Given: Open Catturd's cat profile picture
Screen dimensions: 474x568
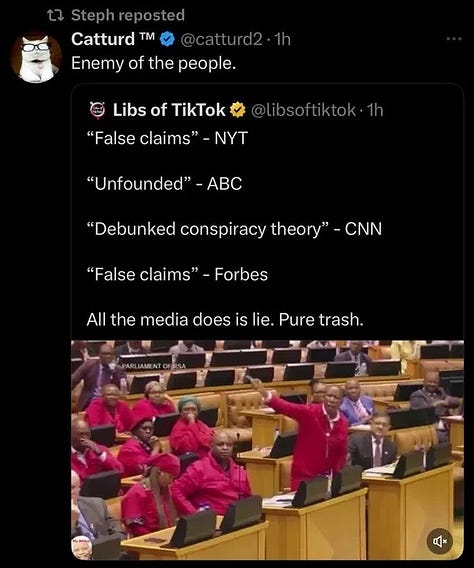Looking at the screenshot, I should [x=35, y=57].
